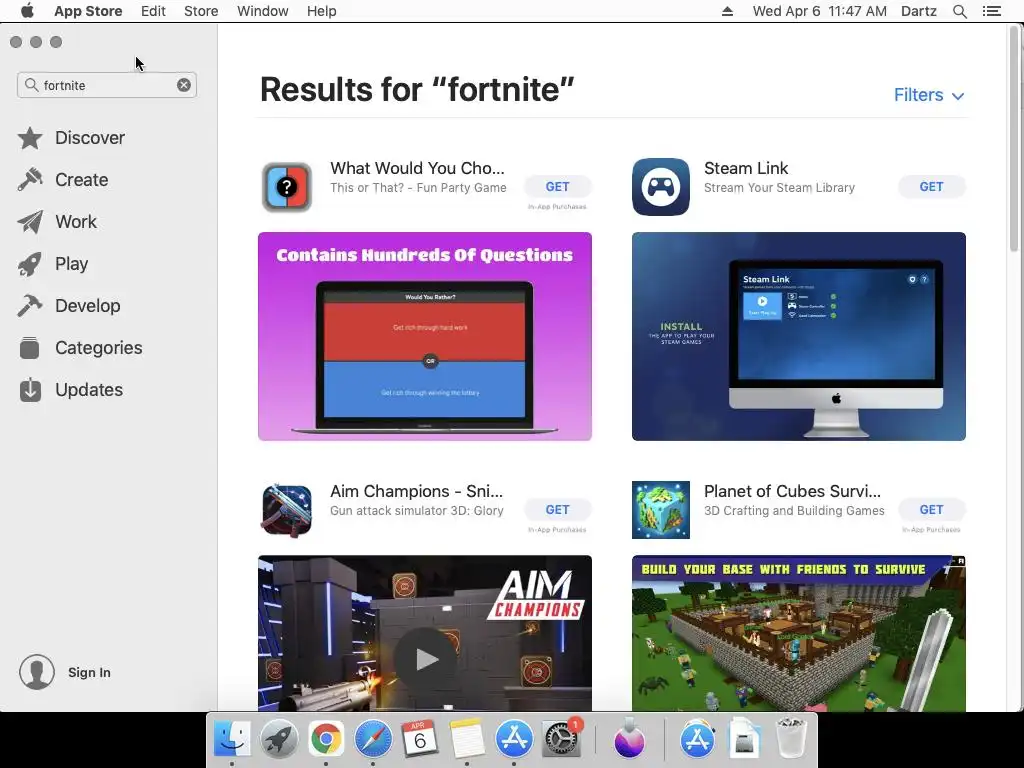
Task: Click the Gun attack simulator 3D: Glory subtitle
Action: [417, 511]
